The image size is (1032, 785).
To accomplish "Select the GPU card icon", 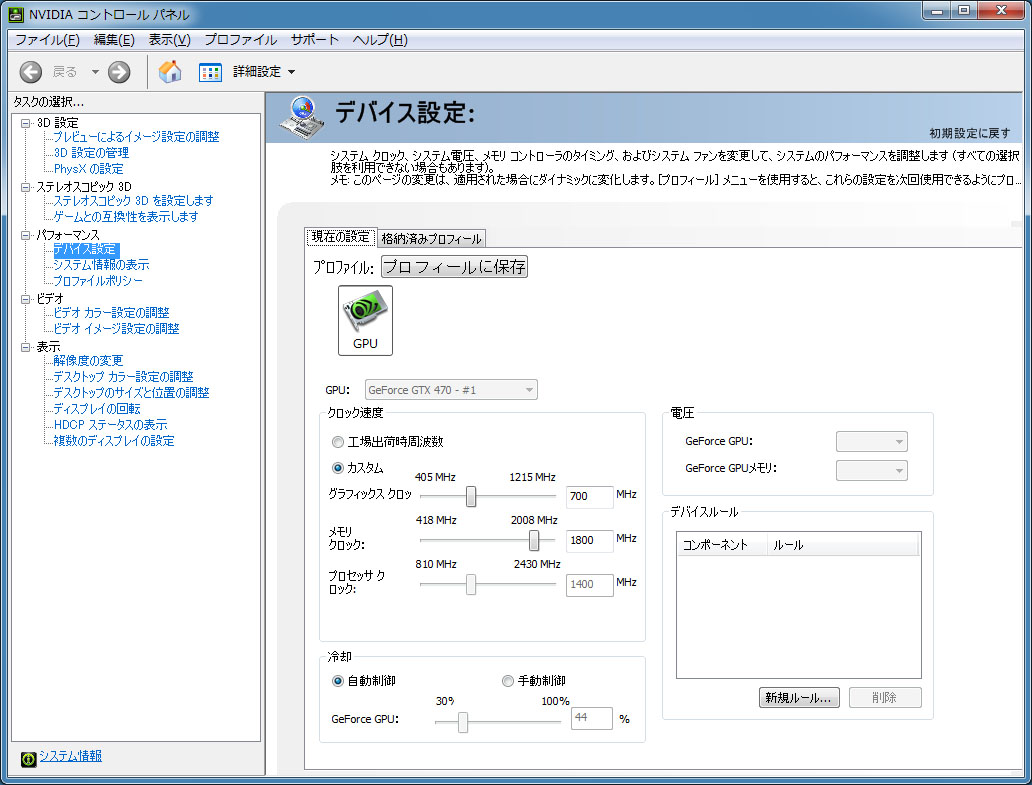I will [365, 320].
